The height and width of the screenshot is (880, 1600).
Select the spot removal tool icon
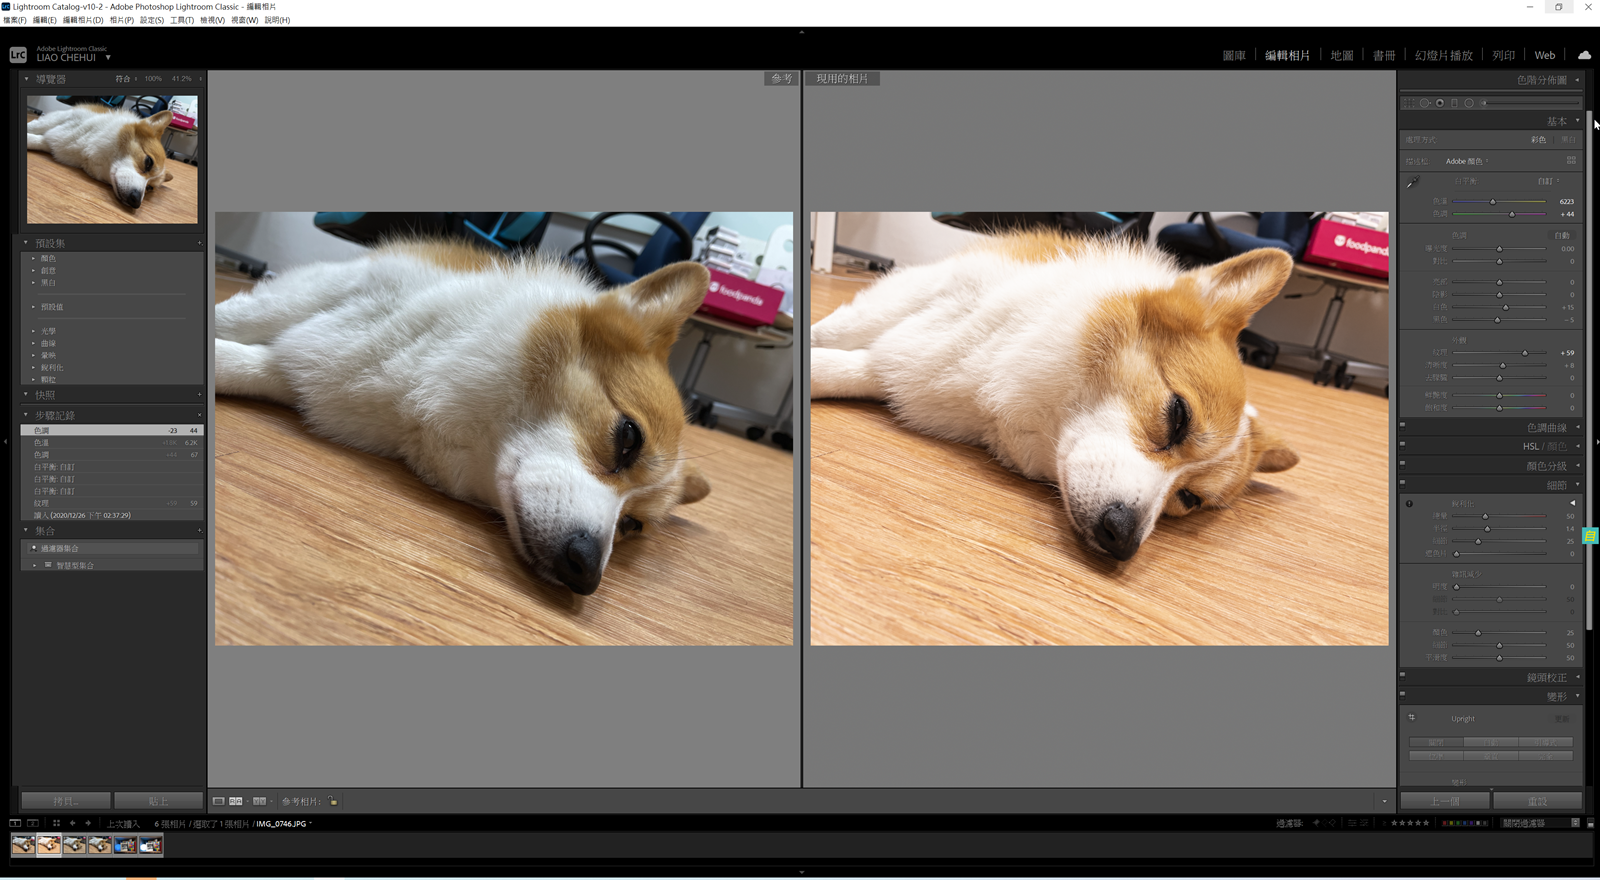point(1425,103)
